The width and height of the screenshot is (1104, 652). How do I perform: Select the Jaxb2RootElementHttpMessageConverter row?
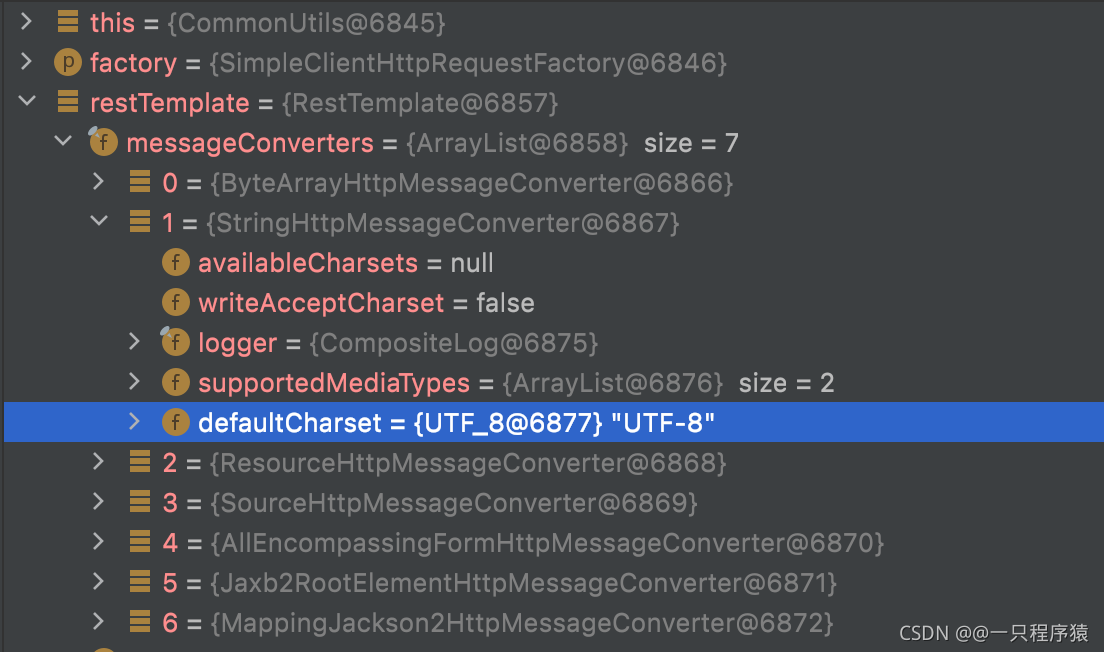(x=400, y=582)
